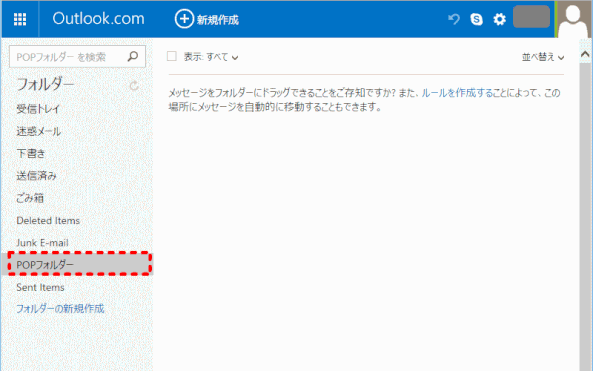This screenshot has height=371, width=593.
Task: Refresh folders with the circular arrow icon
Action: [134, 86]
